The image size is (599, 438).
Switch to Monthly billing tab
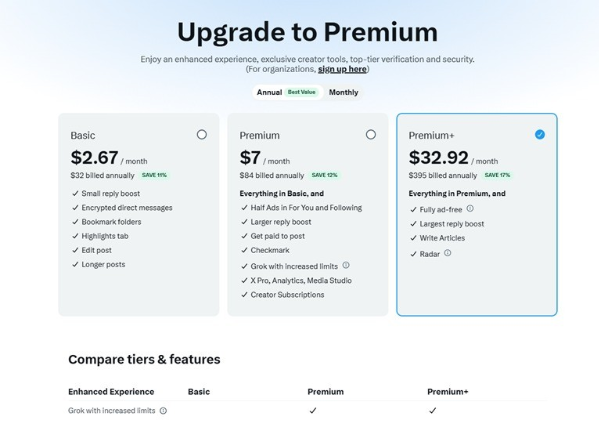pos(343,92)
